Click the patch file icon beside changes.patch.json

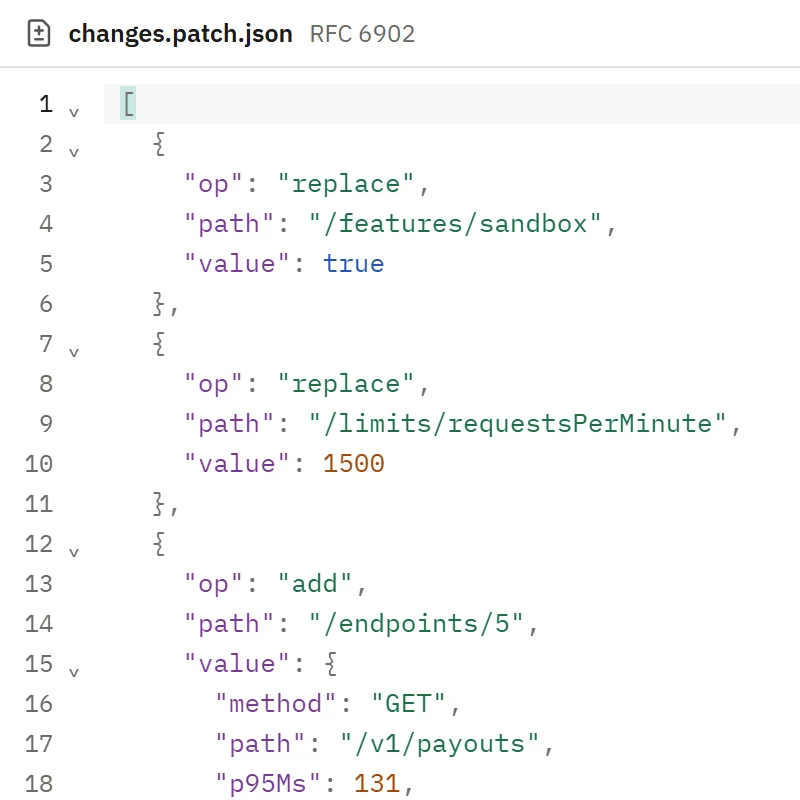(x=39, y=34)
